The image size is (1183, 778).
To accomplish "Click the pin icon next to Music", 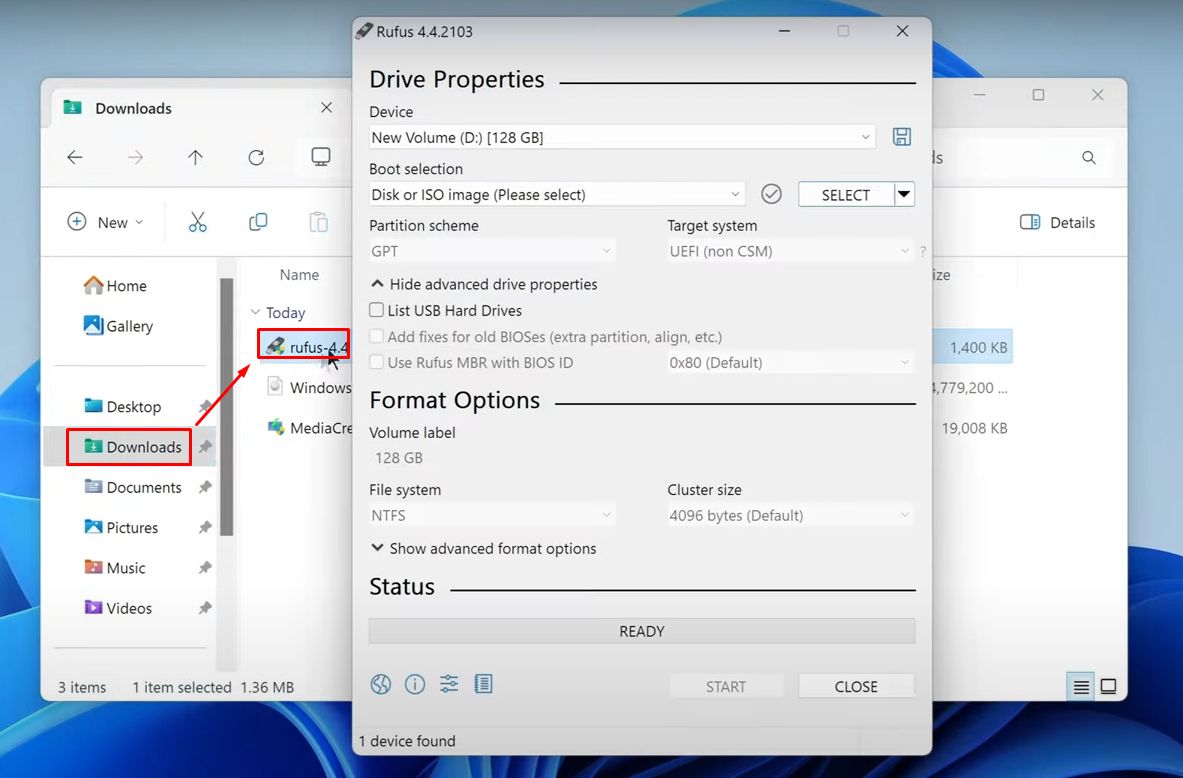I will point(204,567).
